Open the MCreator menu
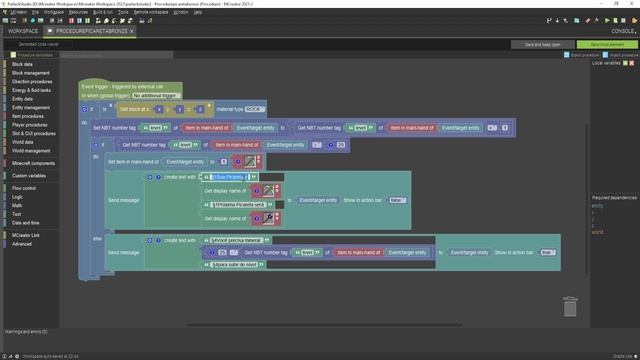 tap(18, 12)
